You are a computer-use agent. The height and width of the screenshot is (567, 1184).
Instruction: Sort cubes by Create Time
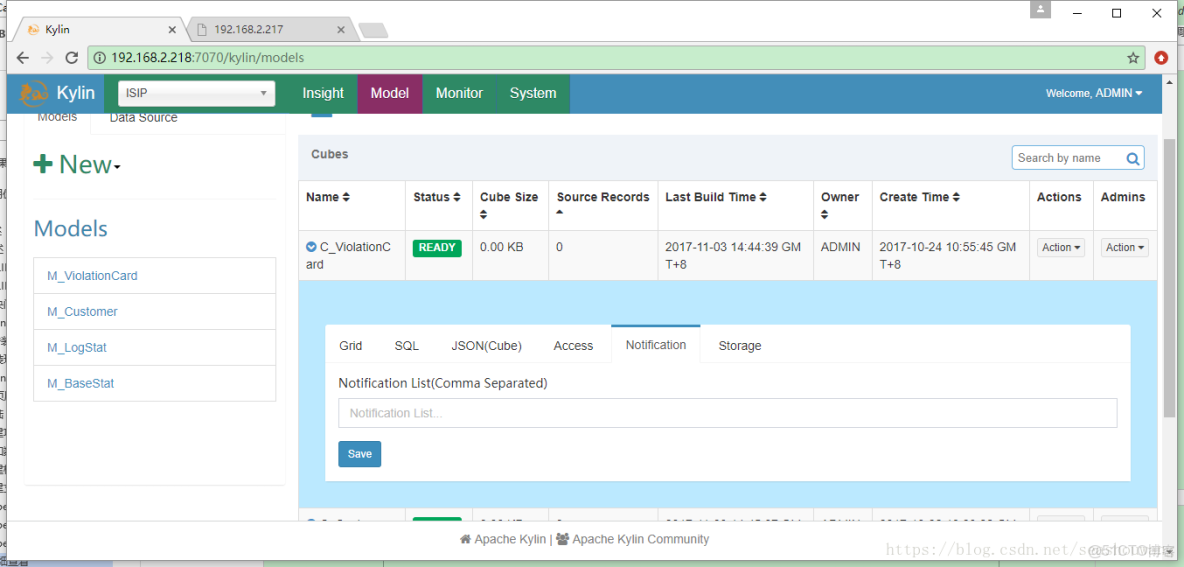click(x=920, y=197)
